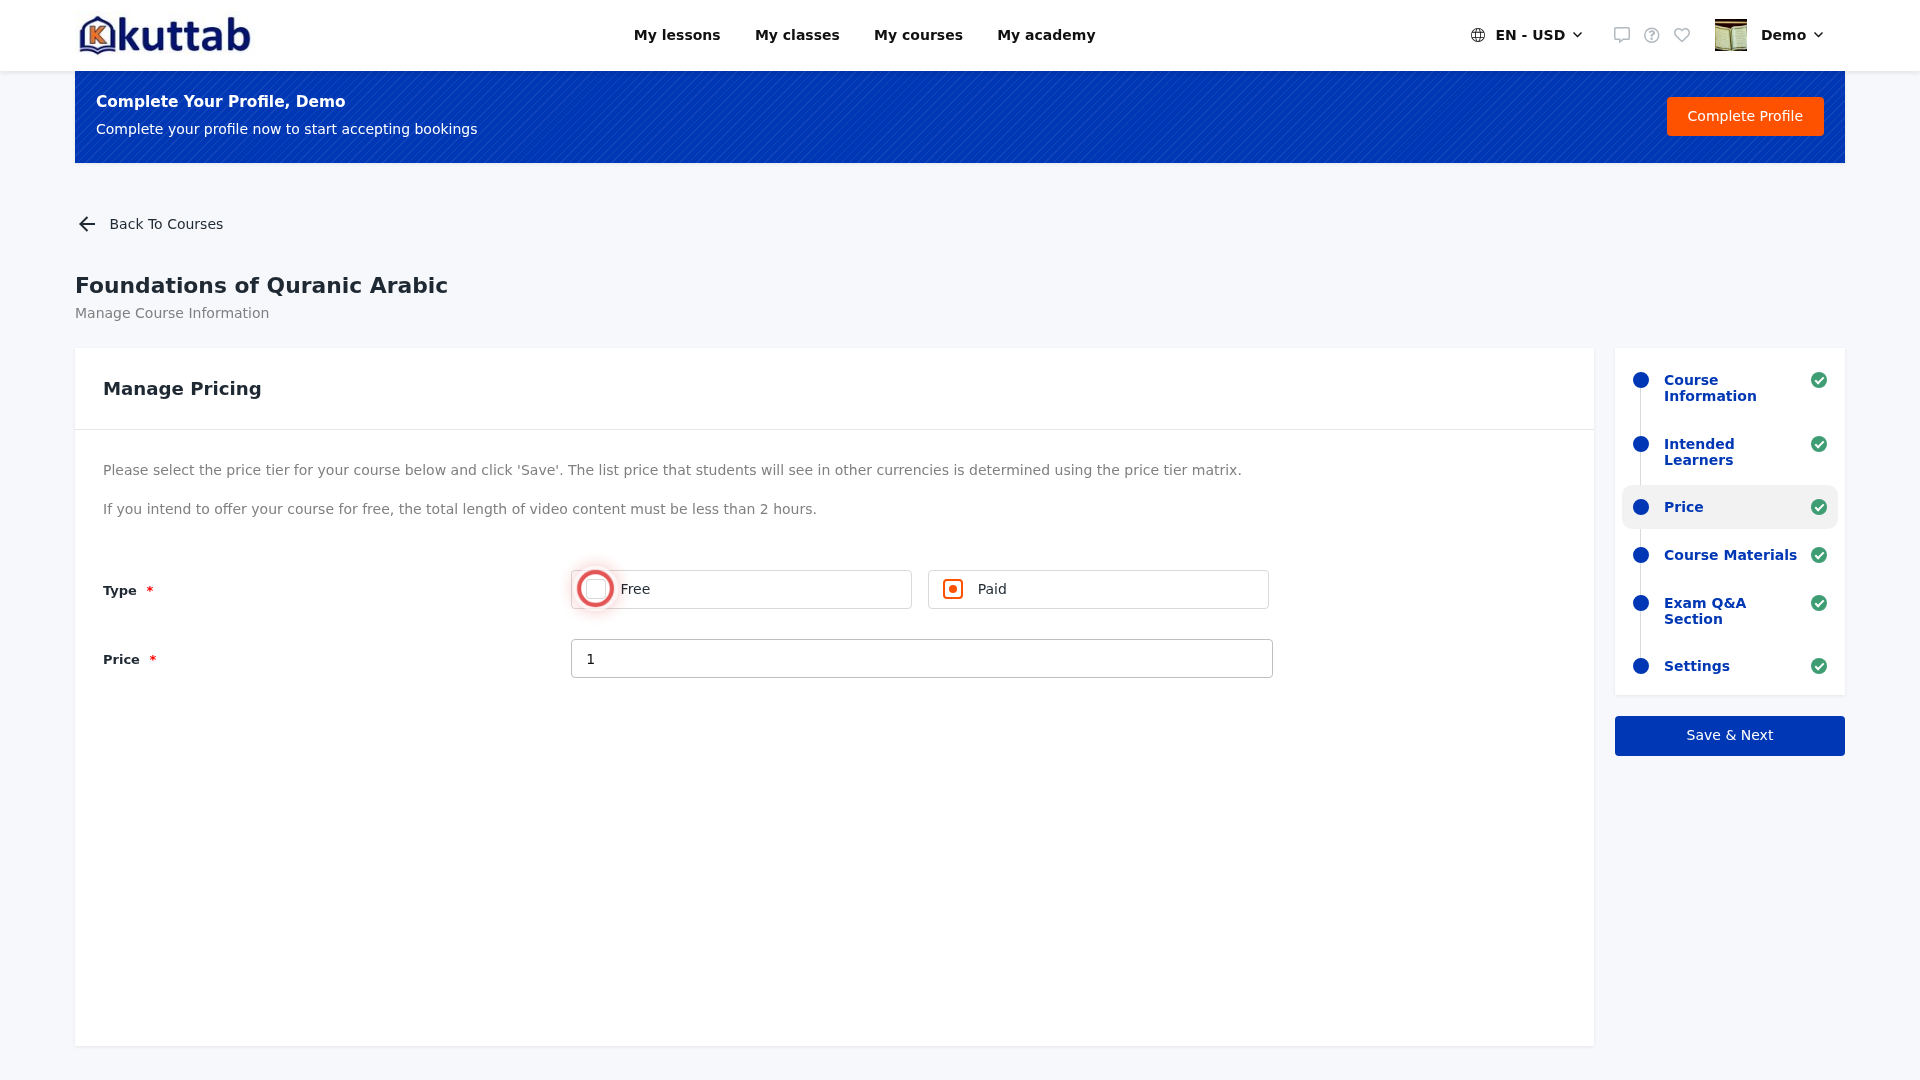Select the Free course type radio
The height and width of the screenshot is (1080, 1920).
pos(596,589)
